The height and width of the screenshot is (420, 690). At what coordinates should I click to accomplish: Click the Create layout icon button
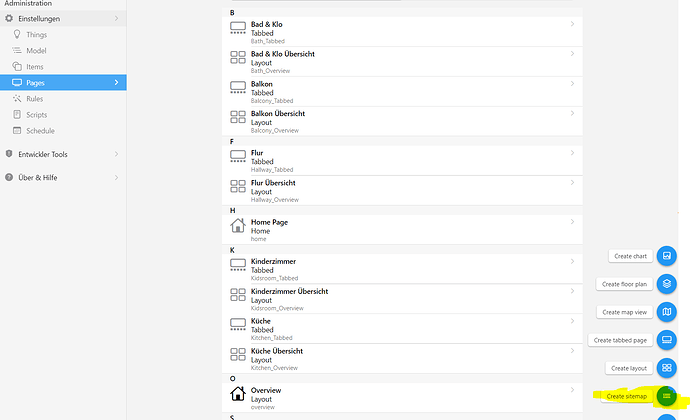[667, 368]
